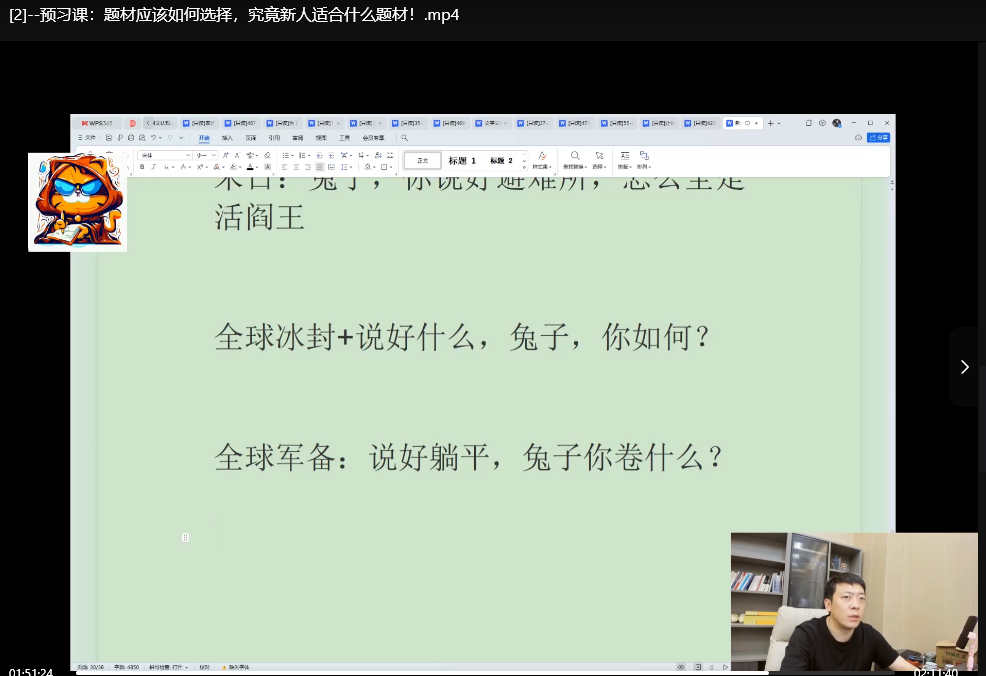Viewport: 986px width, 676px height.
Task: Apply the 正文 body style
Action: click(423, 160)
